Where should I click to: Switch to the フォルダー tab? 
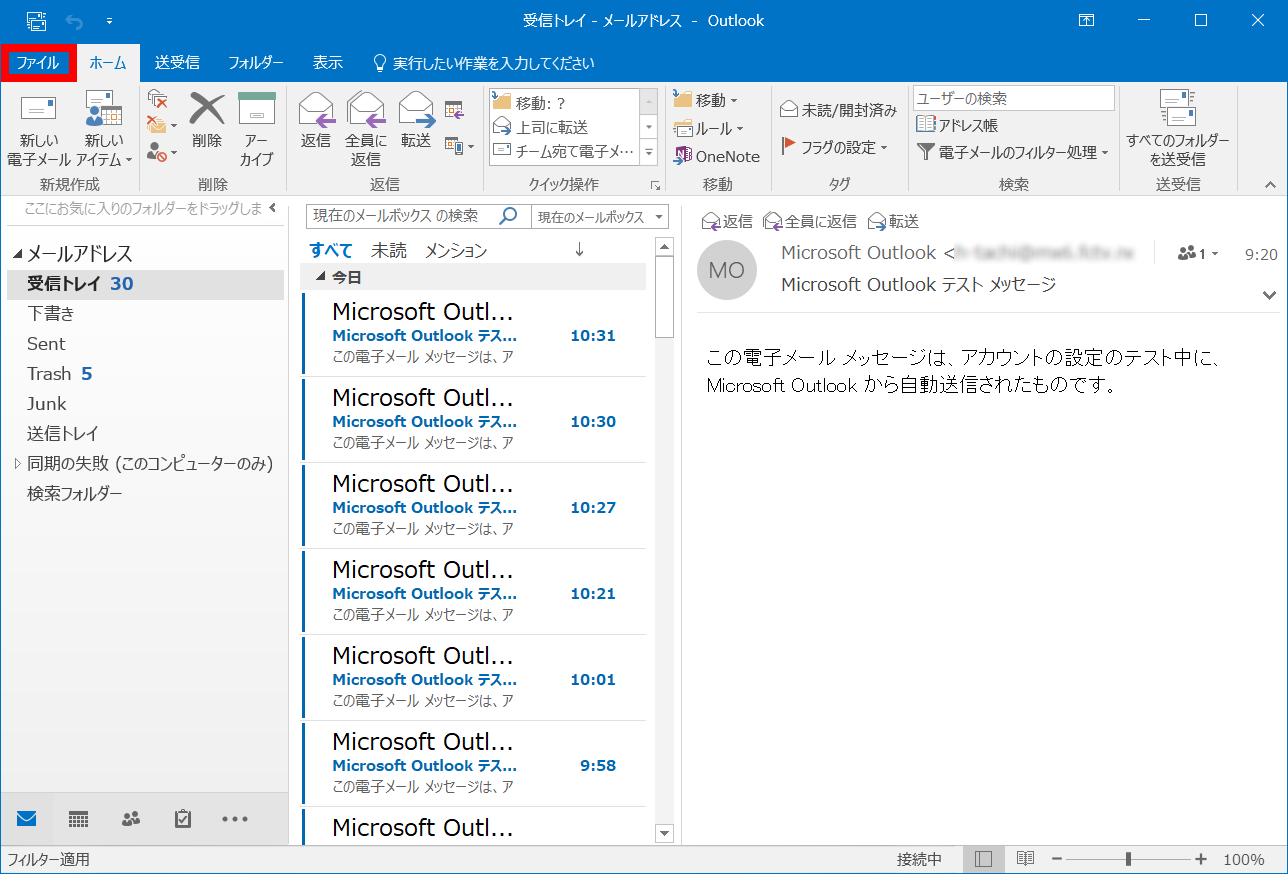click(x=256, y=62)
